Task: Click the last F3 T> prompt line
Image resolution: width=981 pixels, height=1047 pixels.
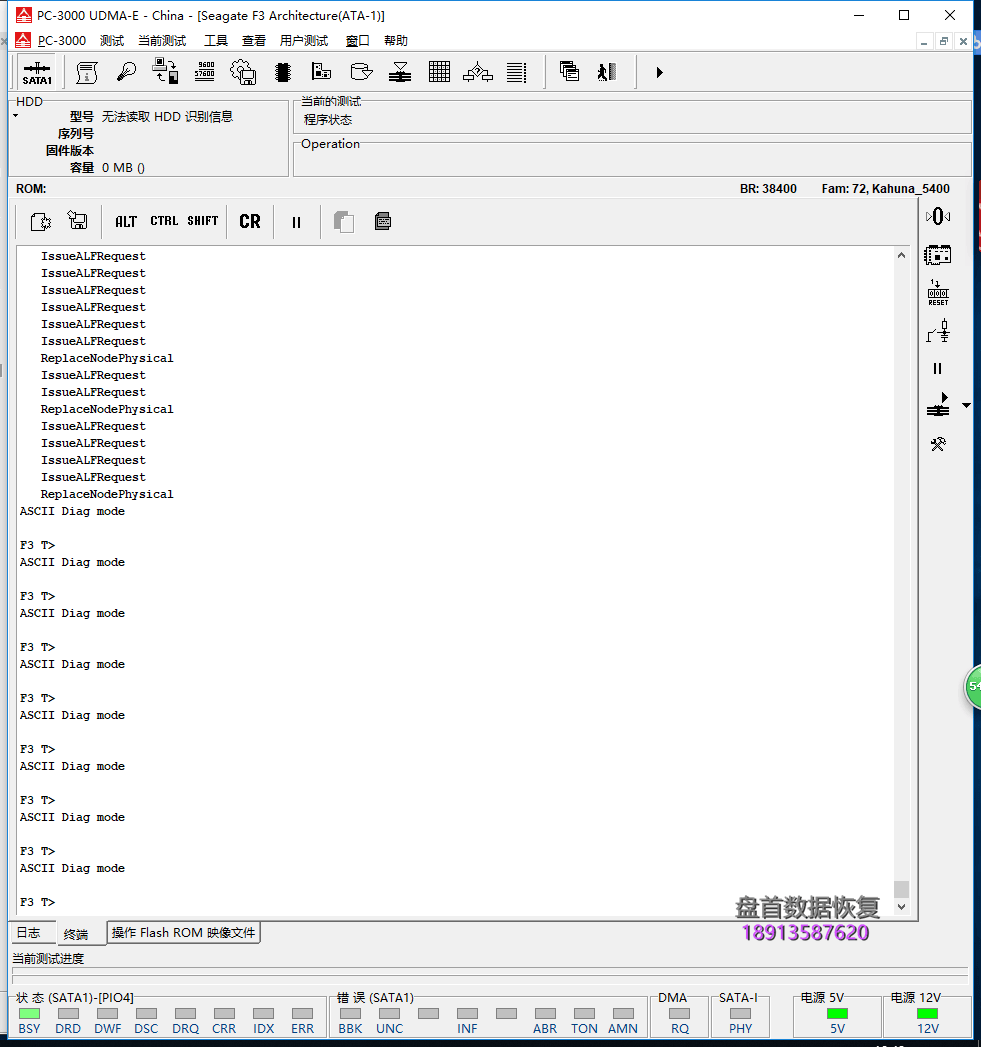Action: 37,902
